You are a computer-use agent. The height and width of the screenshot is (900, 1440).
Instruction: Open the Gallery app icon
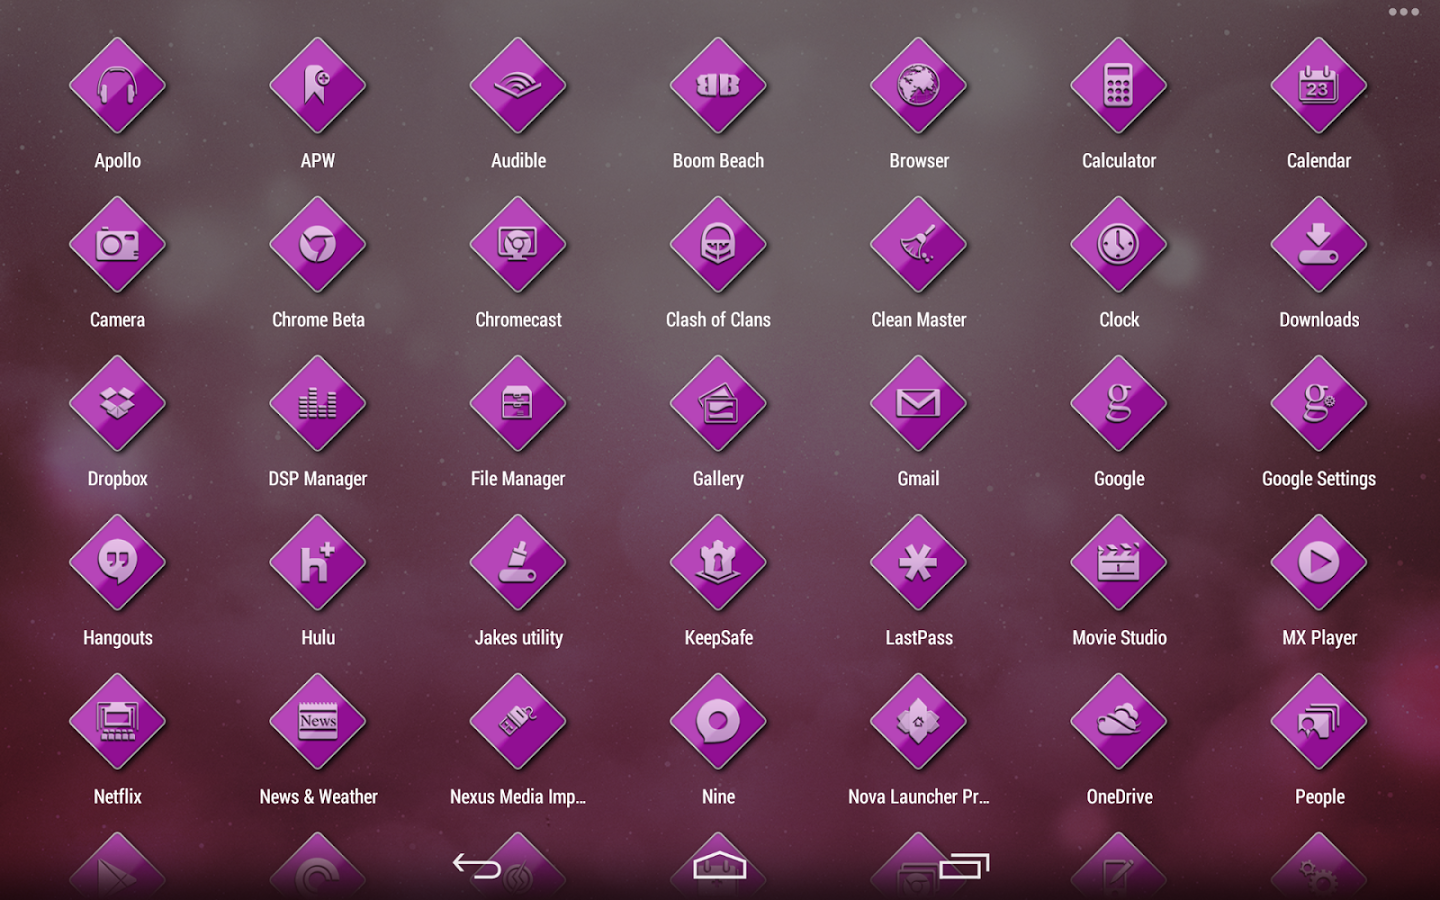[x=718, y=404]
